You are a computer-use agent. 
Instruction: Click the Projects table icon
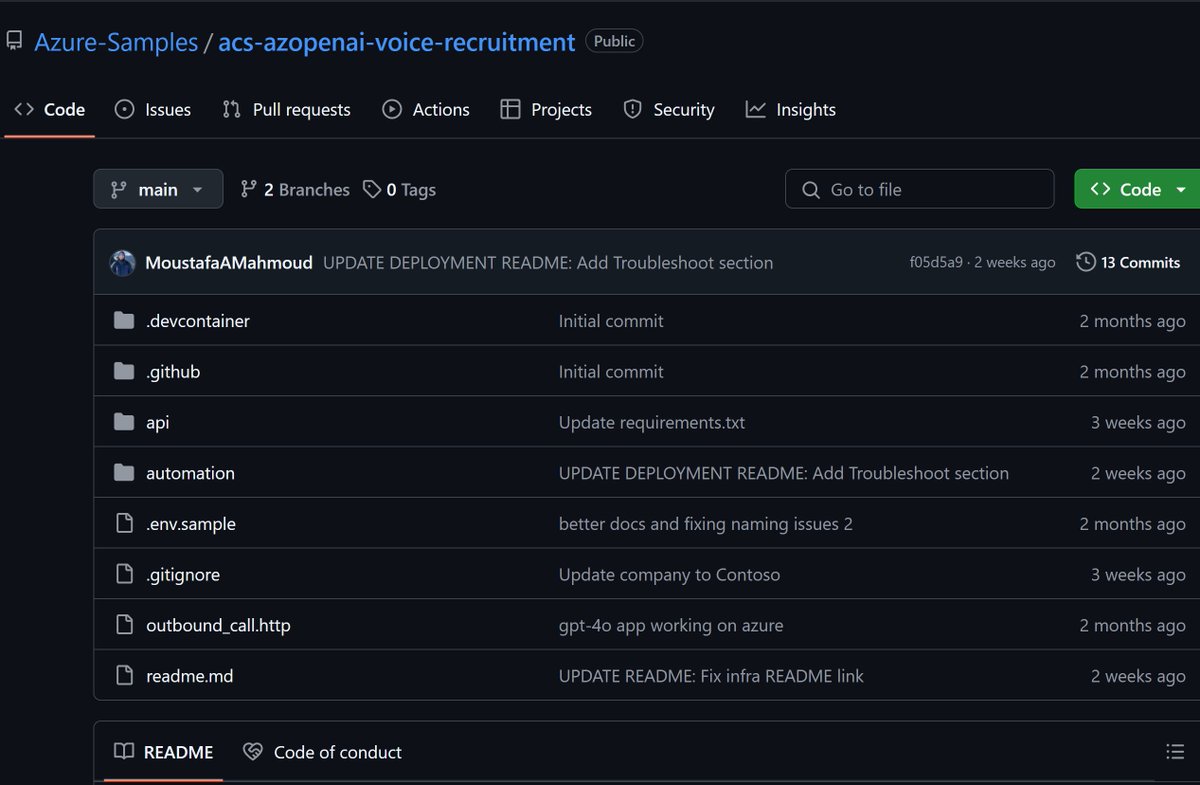510,109
